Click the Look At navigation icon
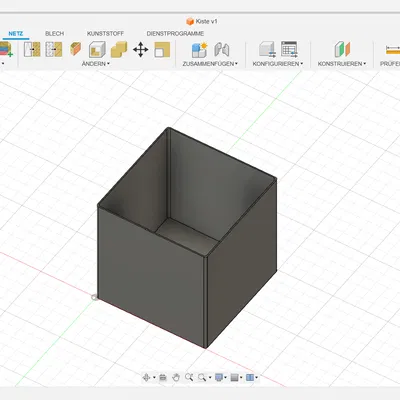This screenshot has width=400, height=400. 163,377
